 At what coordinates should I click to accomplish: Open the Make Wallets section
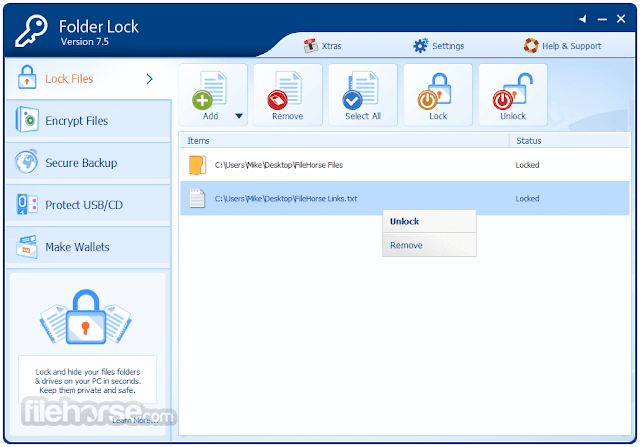pyautogui.click(x=88, y=247)
